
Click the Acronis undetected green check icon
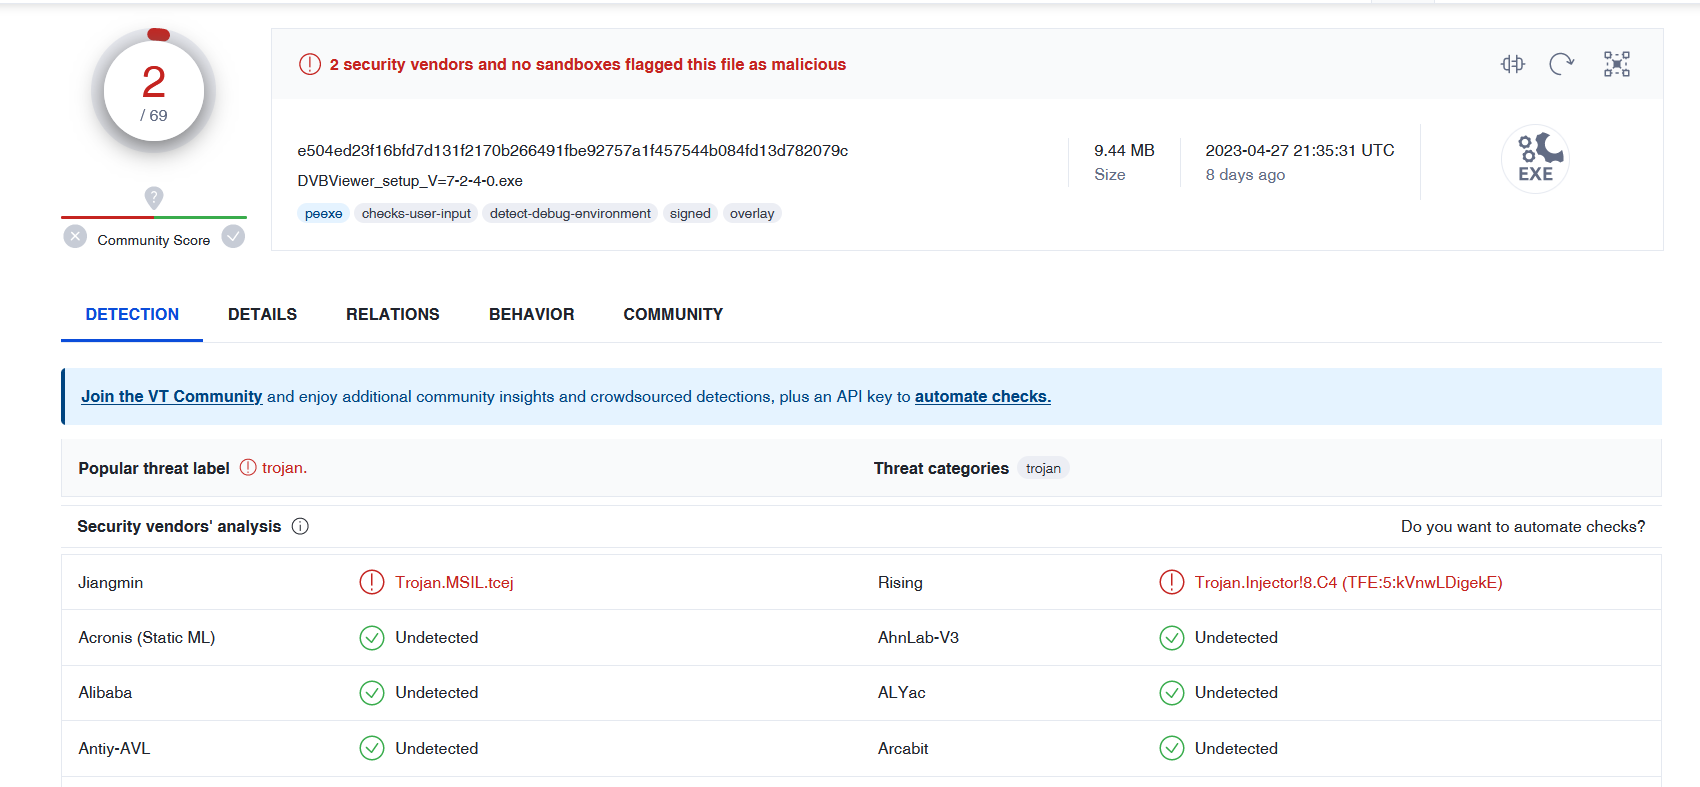point(372,638)
